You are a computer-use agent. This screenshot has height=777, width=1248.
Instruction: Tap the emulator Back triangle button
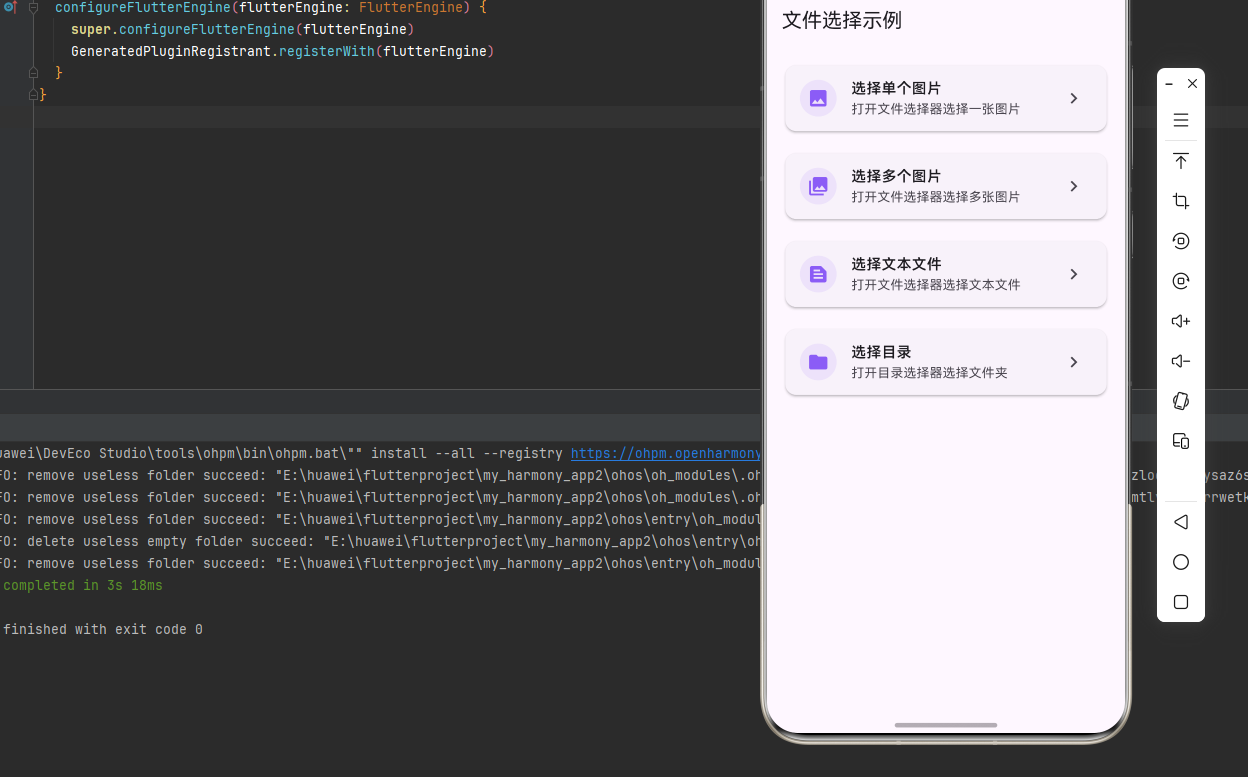click(1181, 522)
